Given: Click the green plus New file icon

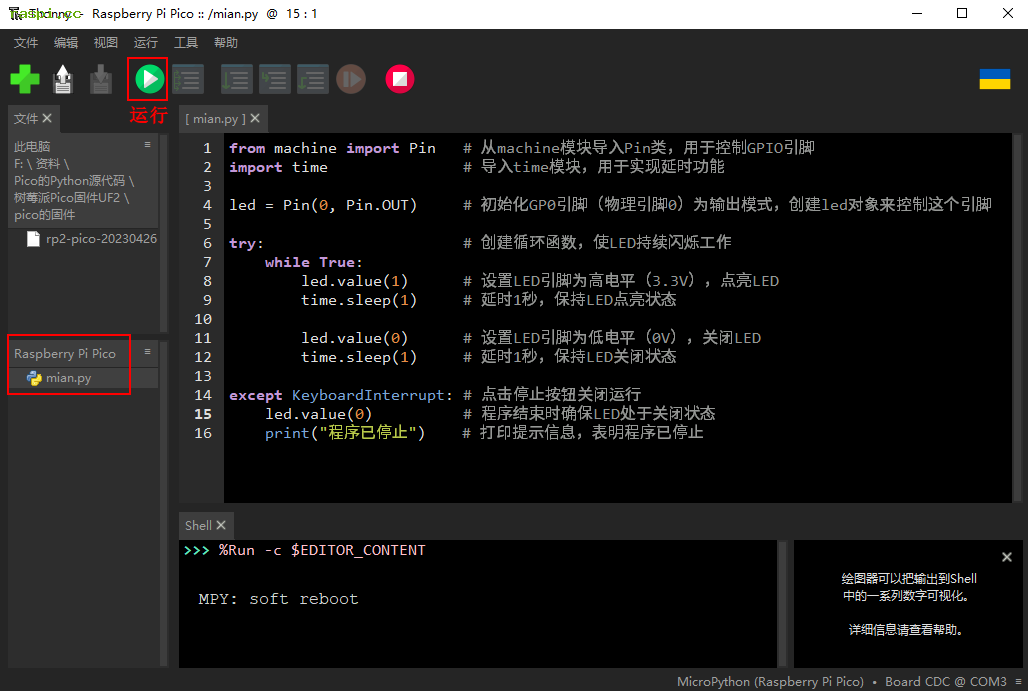Looking at the screenshot, I should pos(25,79).
